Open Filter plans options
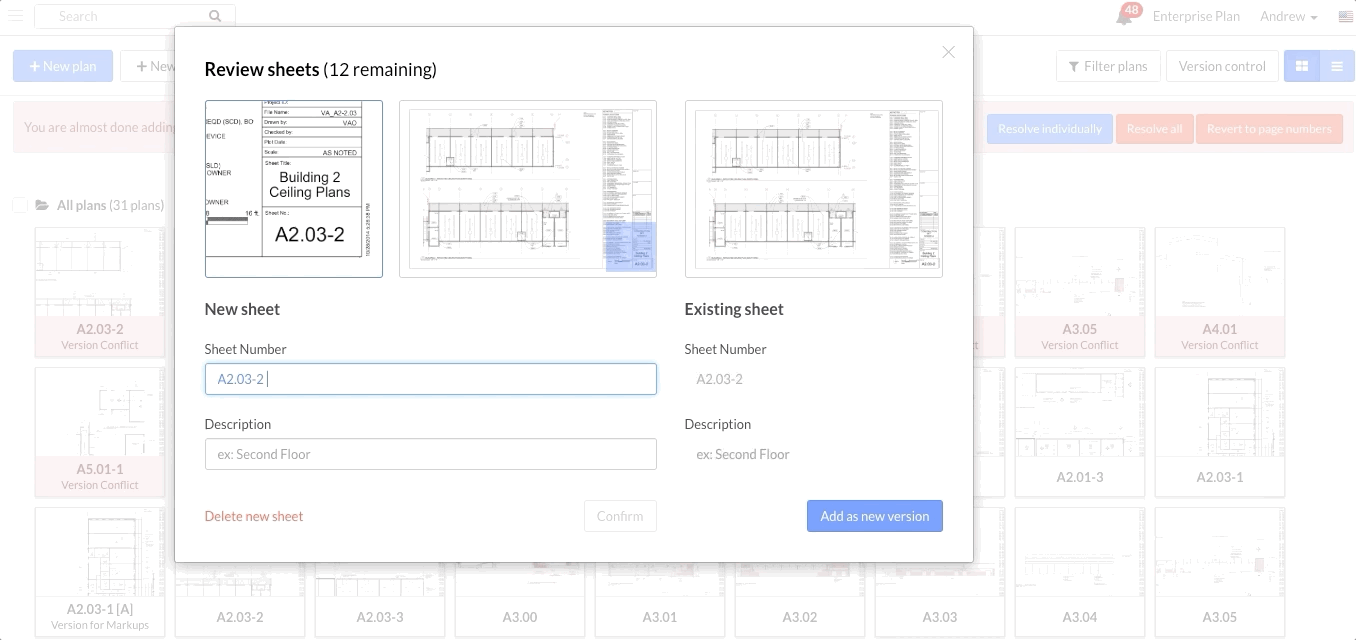Viewport: 1356px width, 640px height. click(1108, 66)
